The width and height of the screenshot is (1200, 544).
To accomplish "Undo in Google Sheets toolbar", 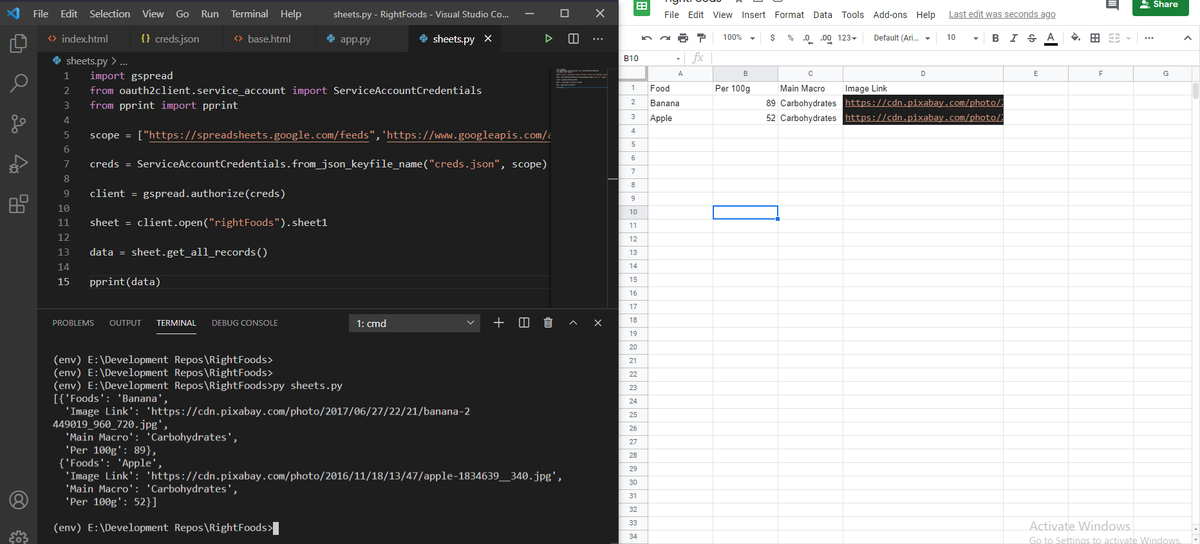I will [x=647, y=37].
